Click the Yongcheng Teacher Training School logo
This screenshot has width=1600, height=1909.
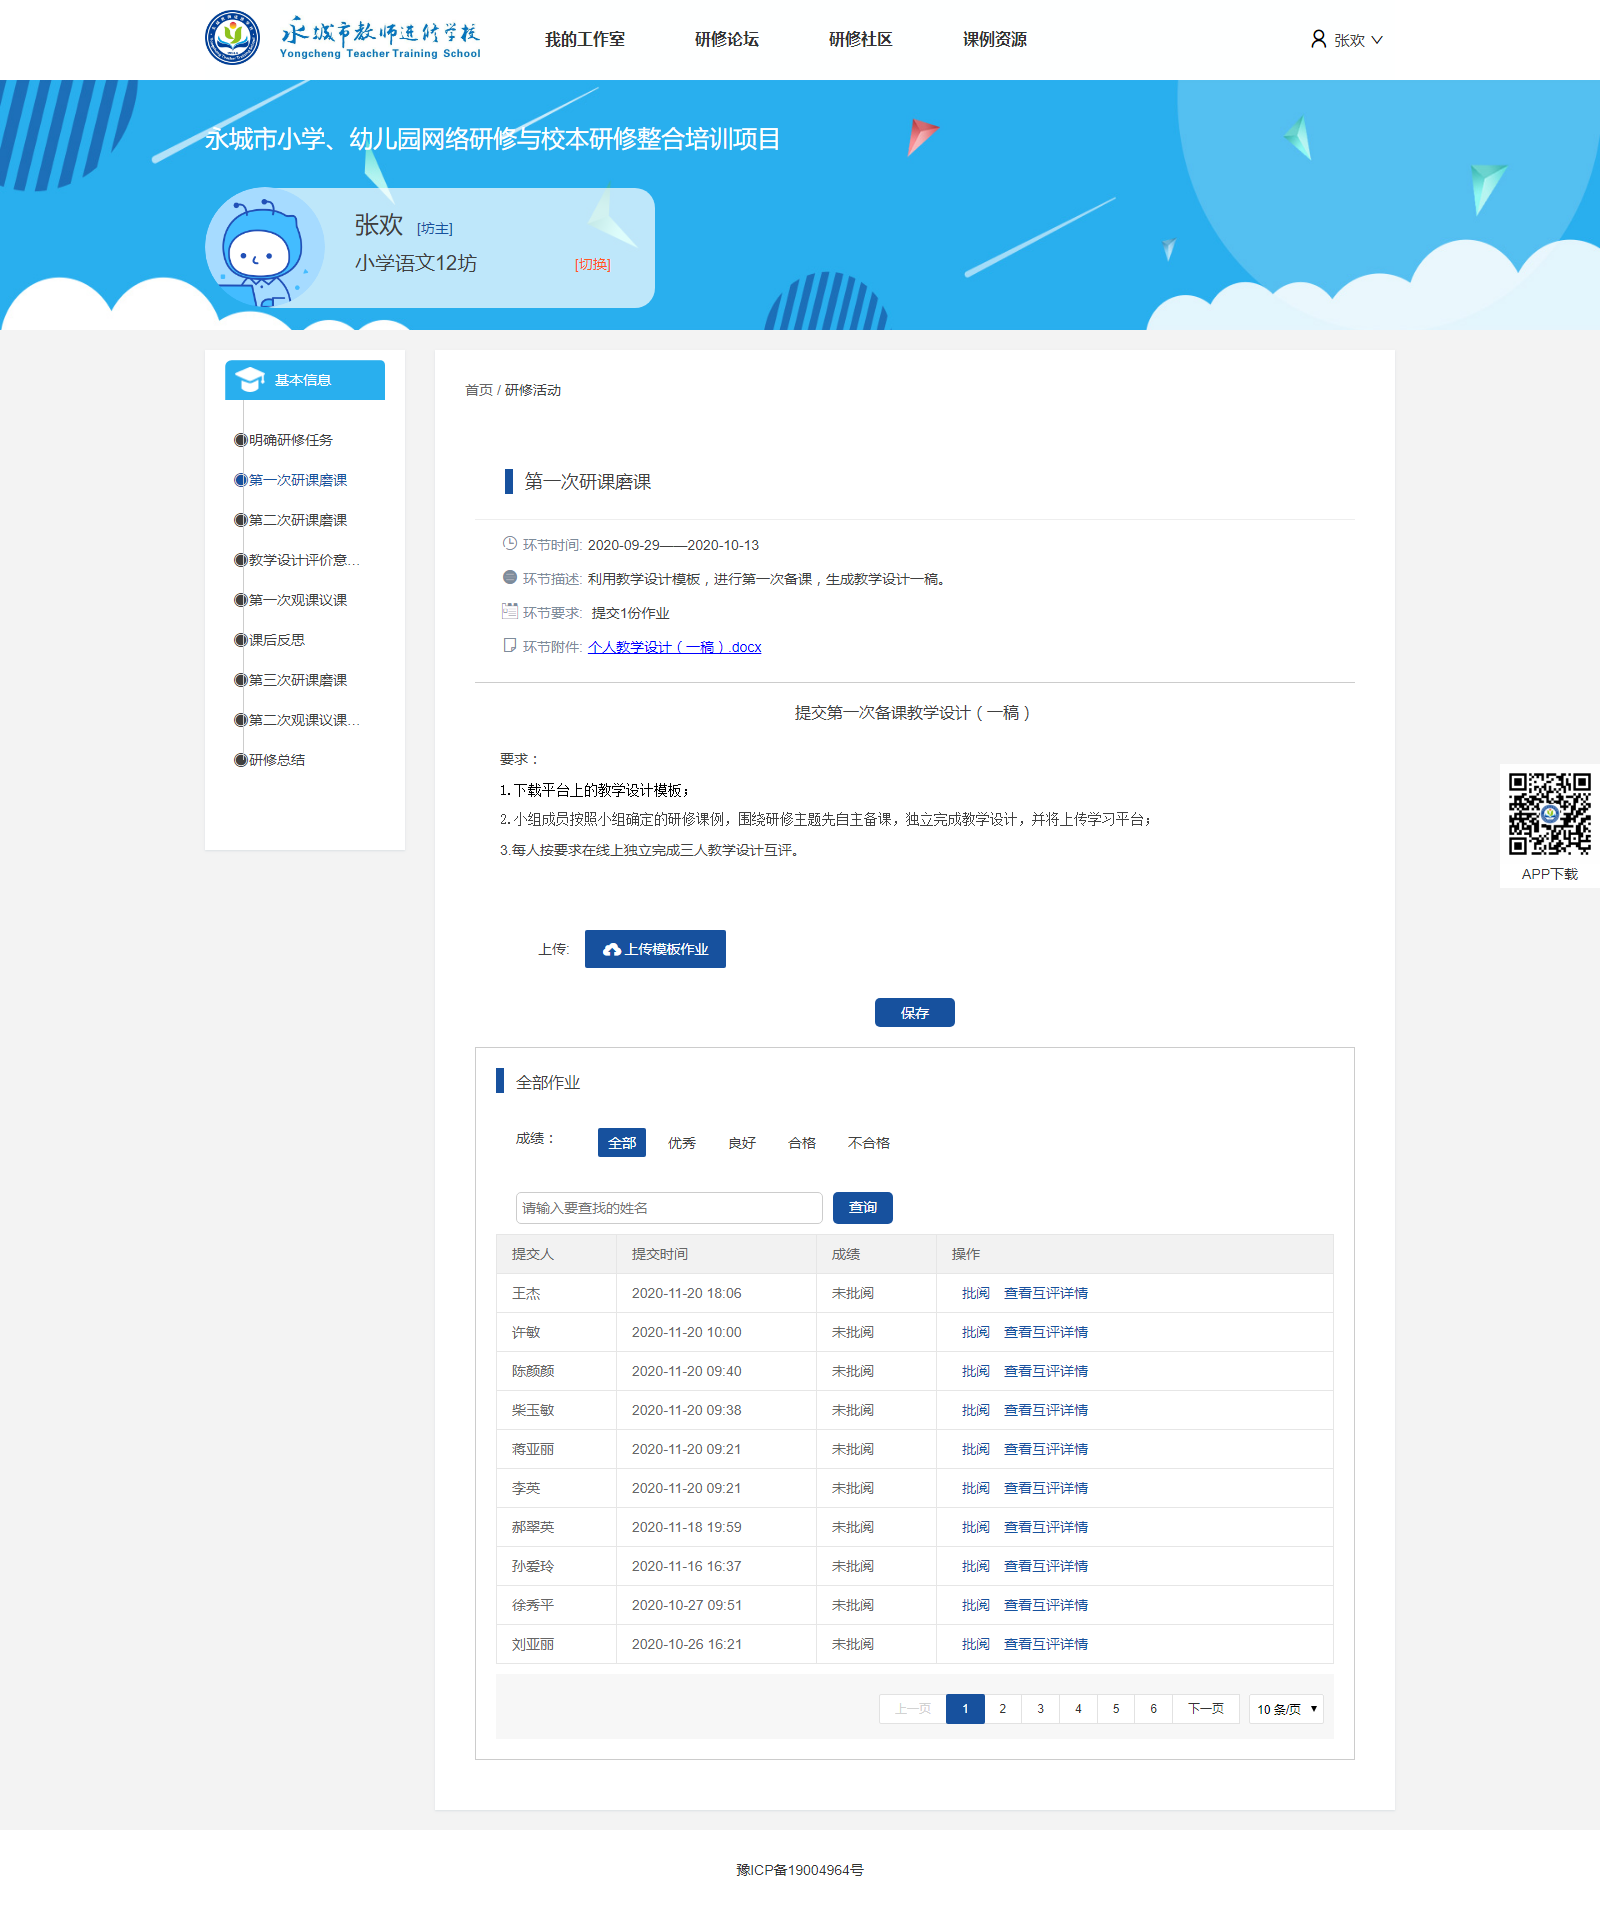click(x=342, y=38)
